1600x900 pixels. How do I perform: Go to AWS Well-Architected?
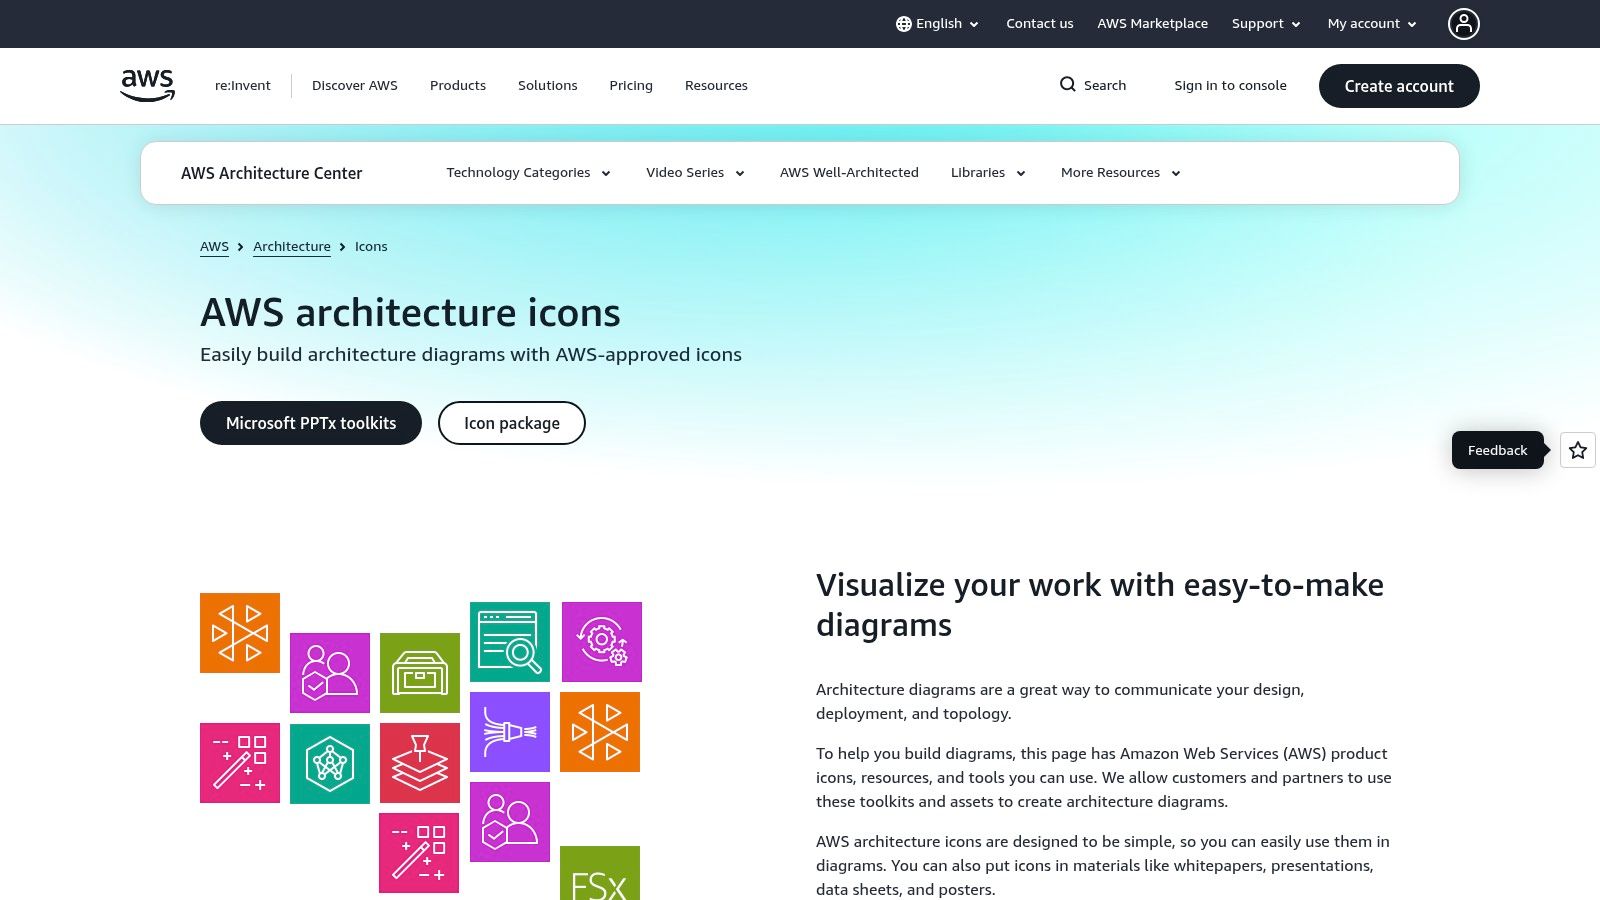(849, 173)
